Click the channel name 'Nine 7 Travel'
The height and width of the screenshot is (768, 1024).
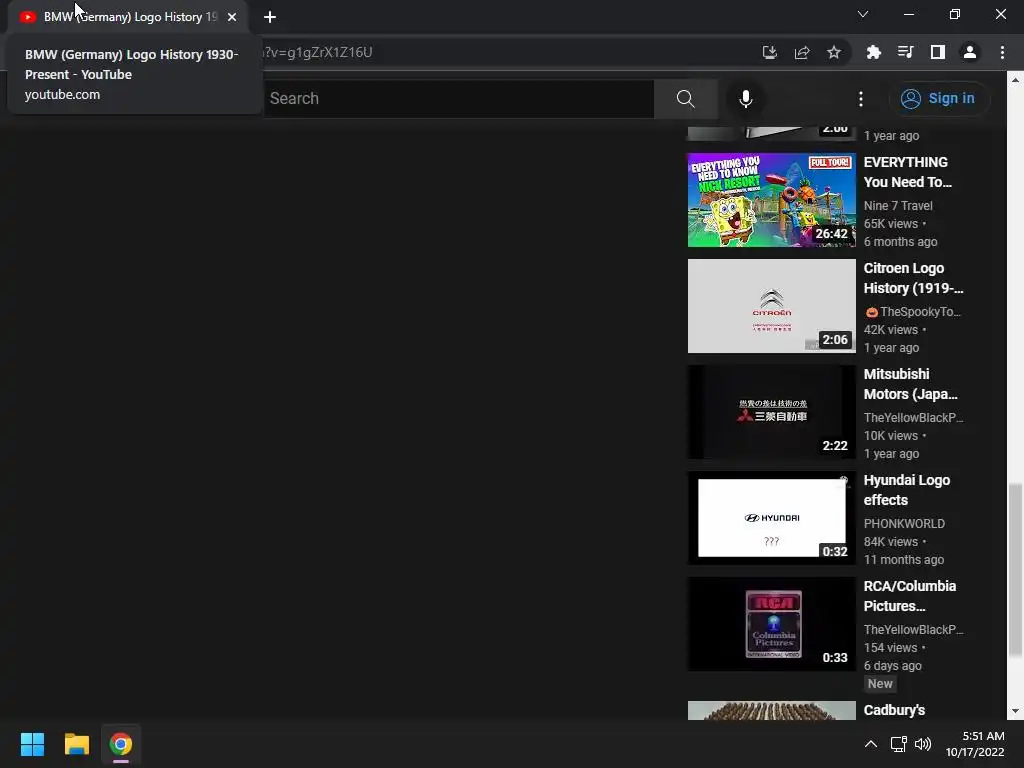[x=898, y=206]
